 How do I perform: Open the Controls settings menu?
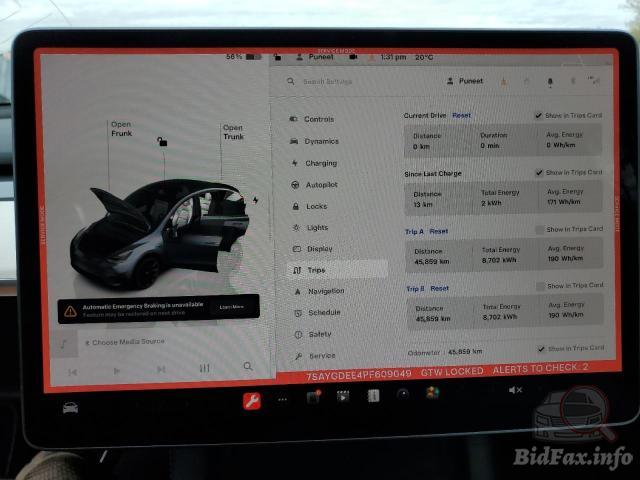click(318, 119)
